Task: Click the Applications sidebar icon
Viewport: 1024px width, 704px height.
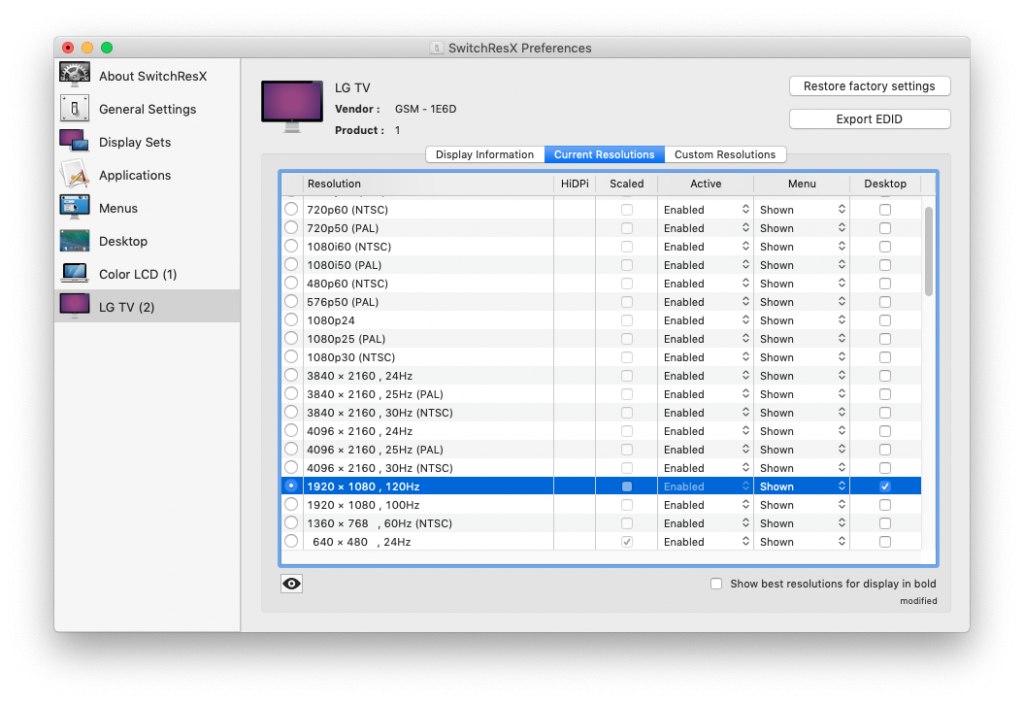Action: [75, 175]
